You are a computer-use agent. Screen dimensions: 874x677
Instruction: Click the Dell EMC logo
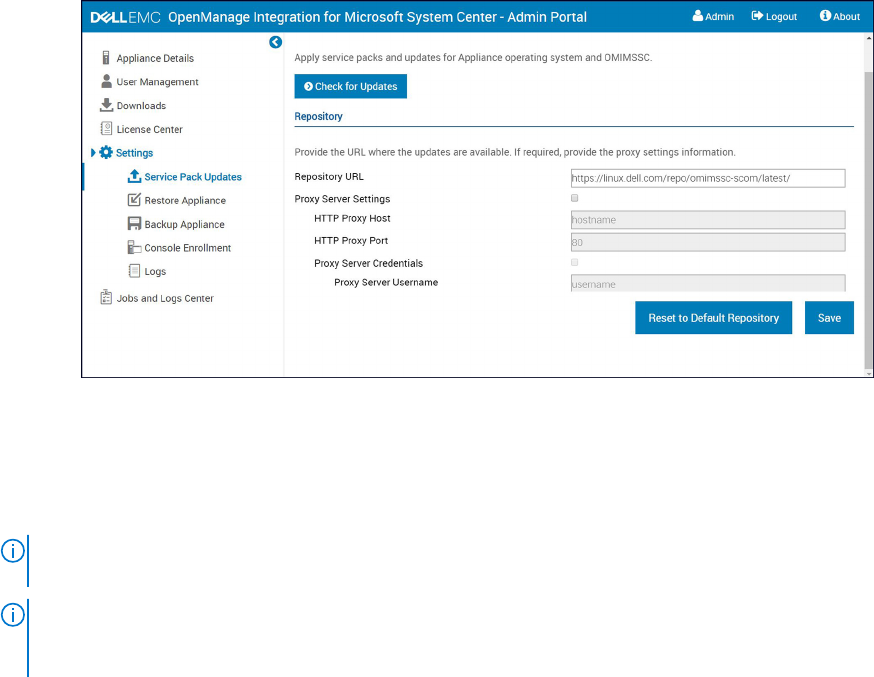pos(125,17)
